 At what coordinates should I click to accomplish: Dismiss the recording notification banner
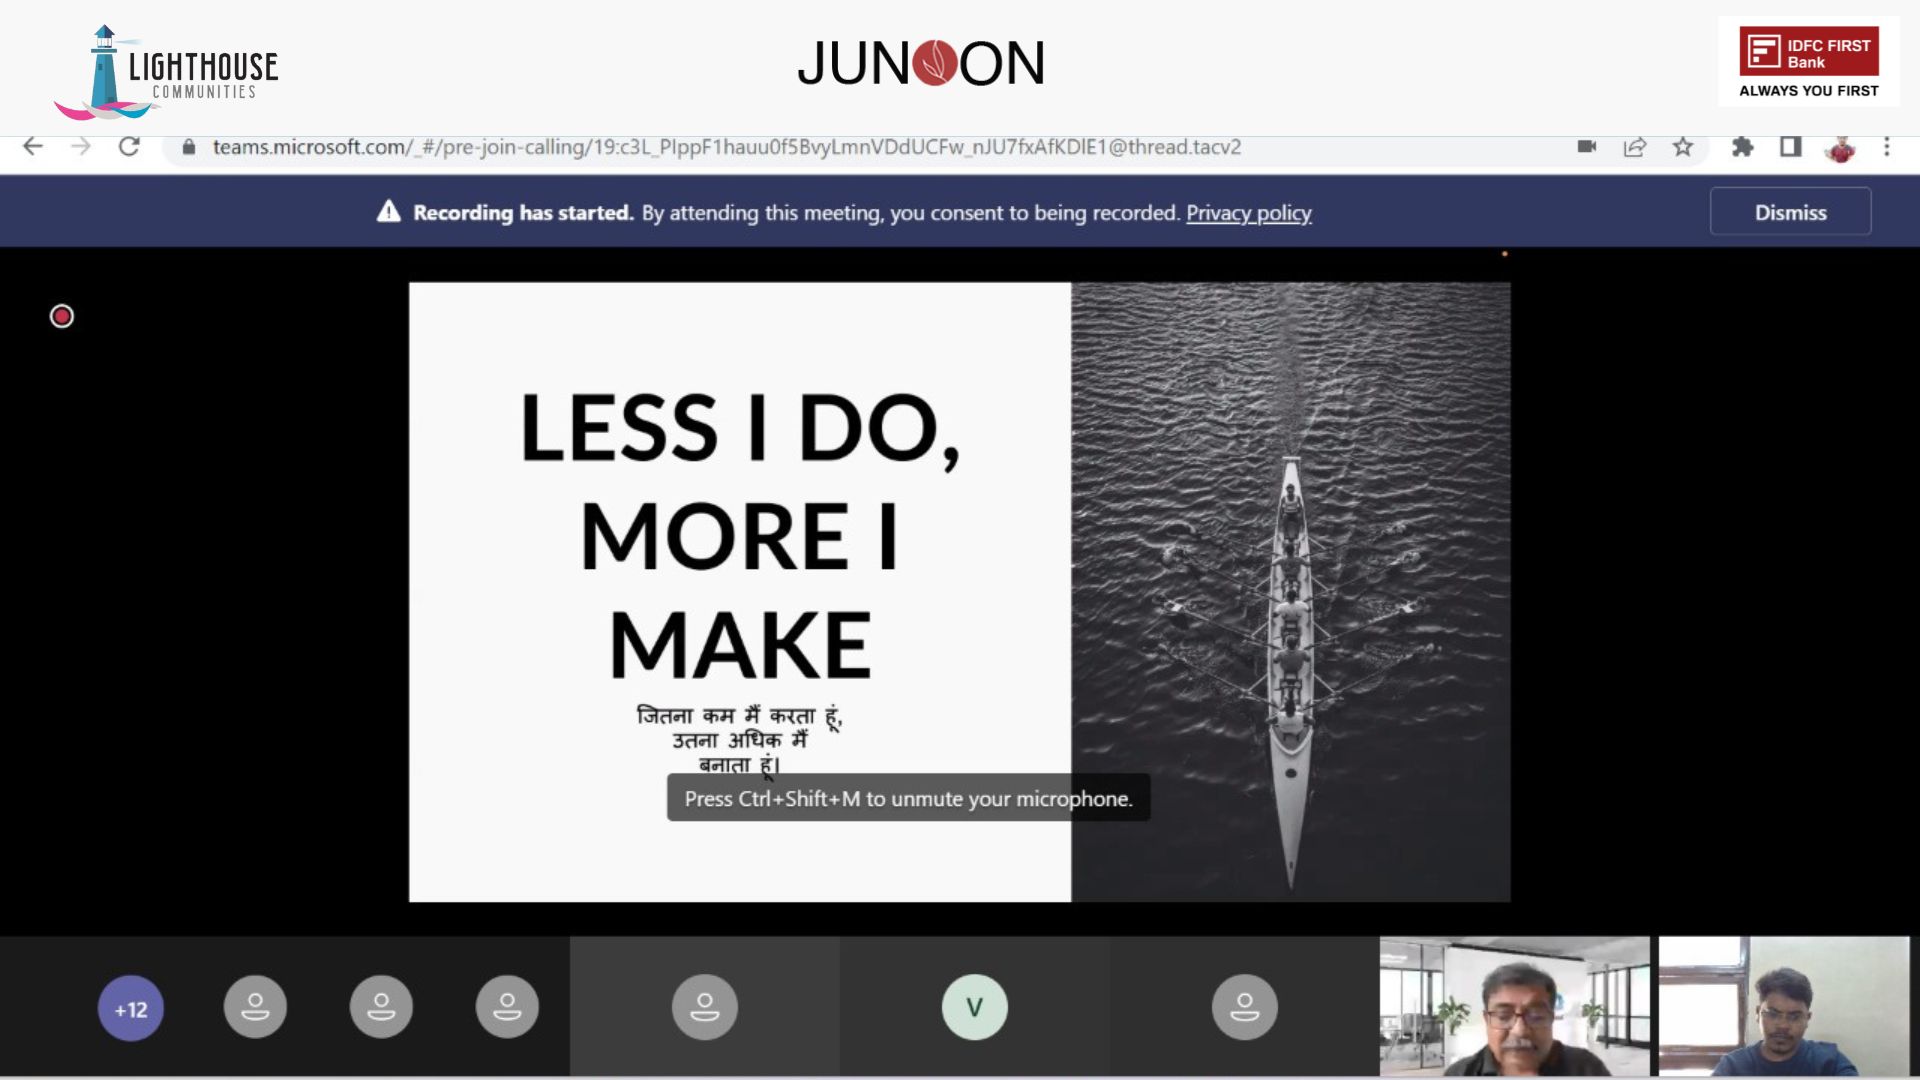pos(1790,212)
